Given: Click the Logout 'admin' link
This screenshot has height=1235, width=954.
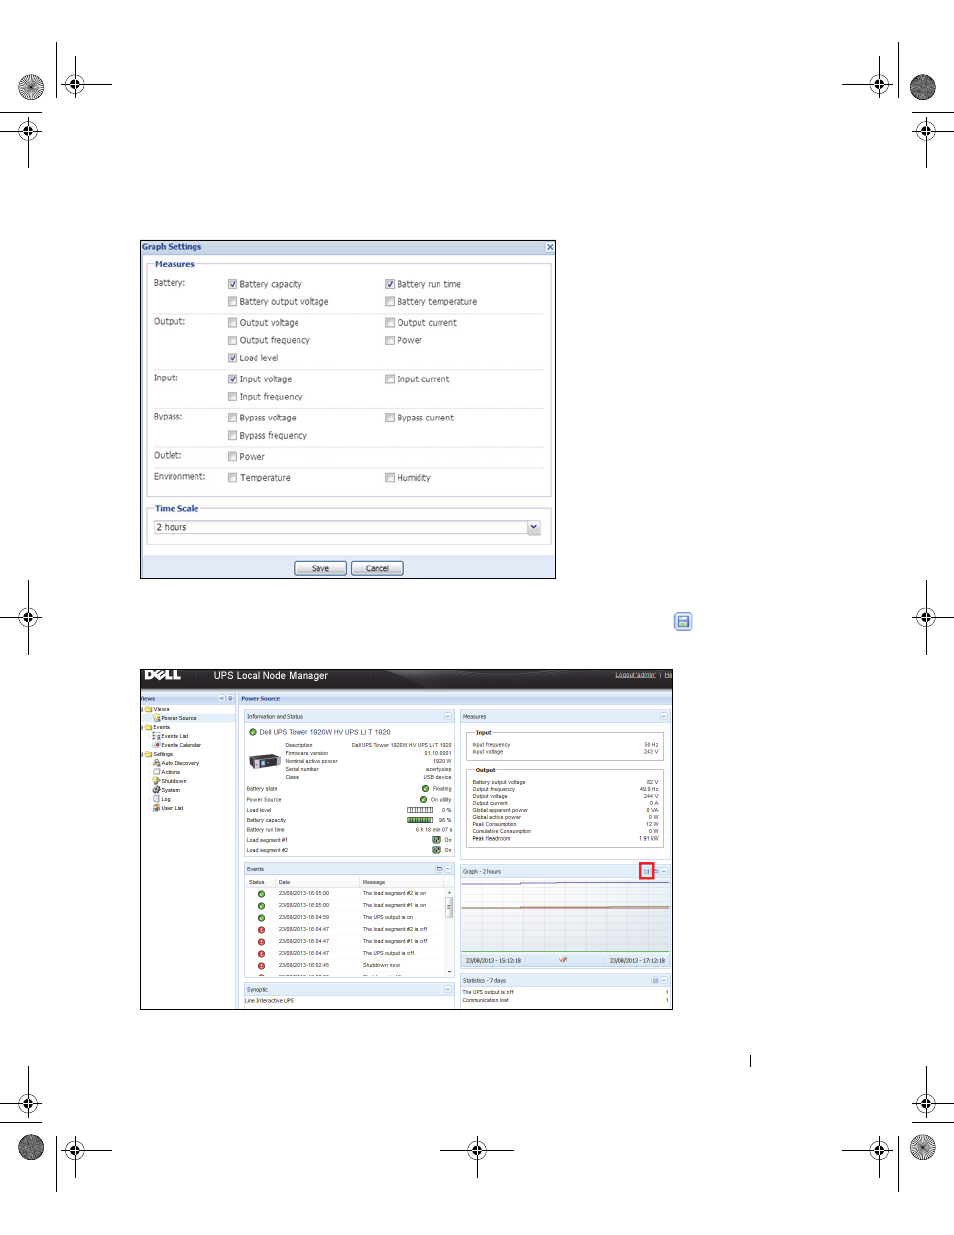Looking at the screenshot, I should coord(635,675).
